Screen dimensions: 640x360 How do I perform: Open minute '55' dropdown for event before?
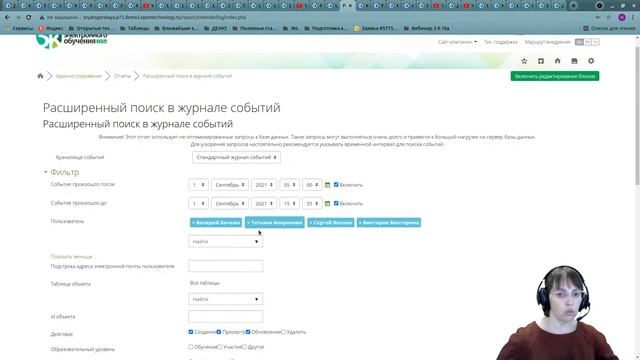312,203
